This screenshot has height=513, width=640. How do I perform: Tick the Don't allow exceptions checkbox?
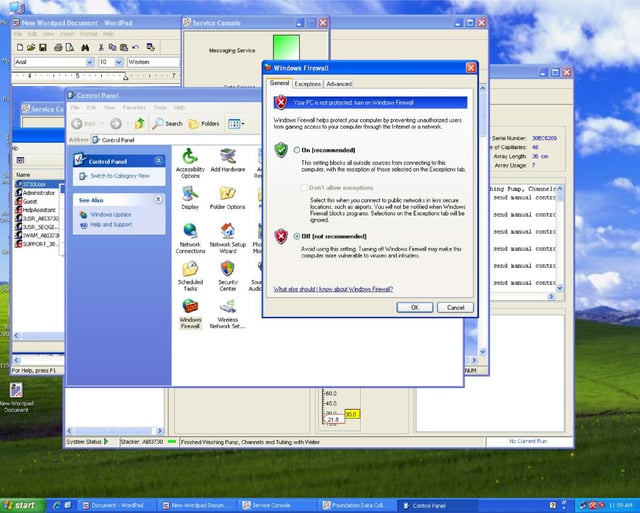point(304,188)
